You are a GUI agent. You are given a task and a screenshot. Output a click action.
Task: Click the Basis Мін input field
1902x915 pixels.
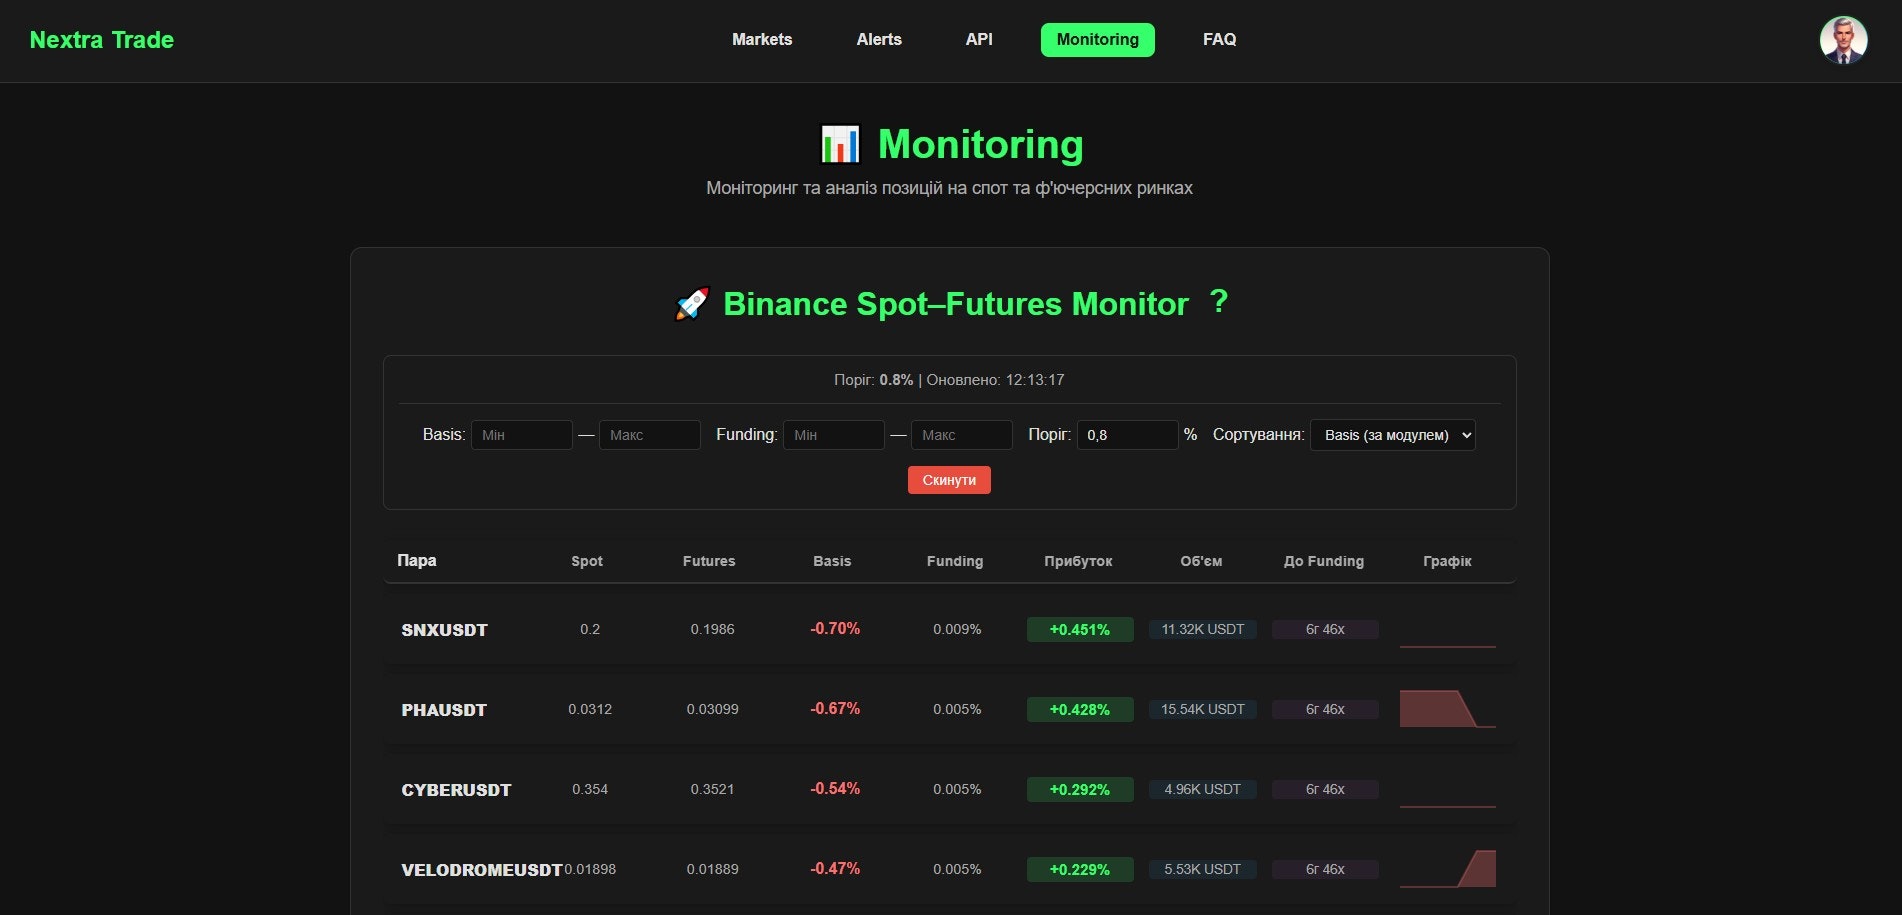(x=522, y=435)
